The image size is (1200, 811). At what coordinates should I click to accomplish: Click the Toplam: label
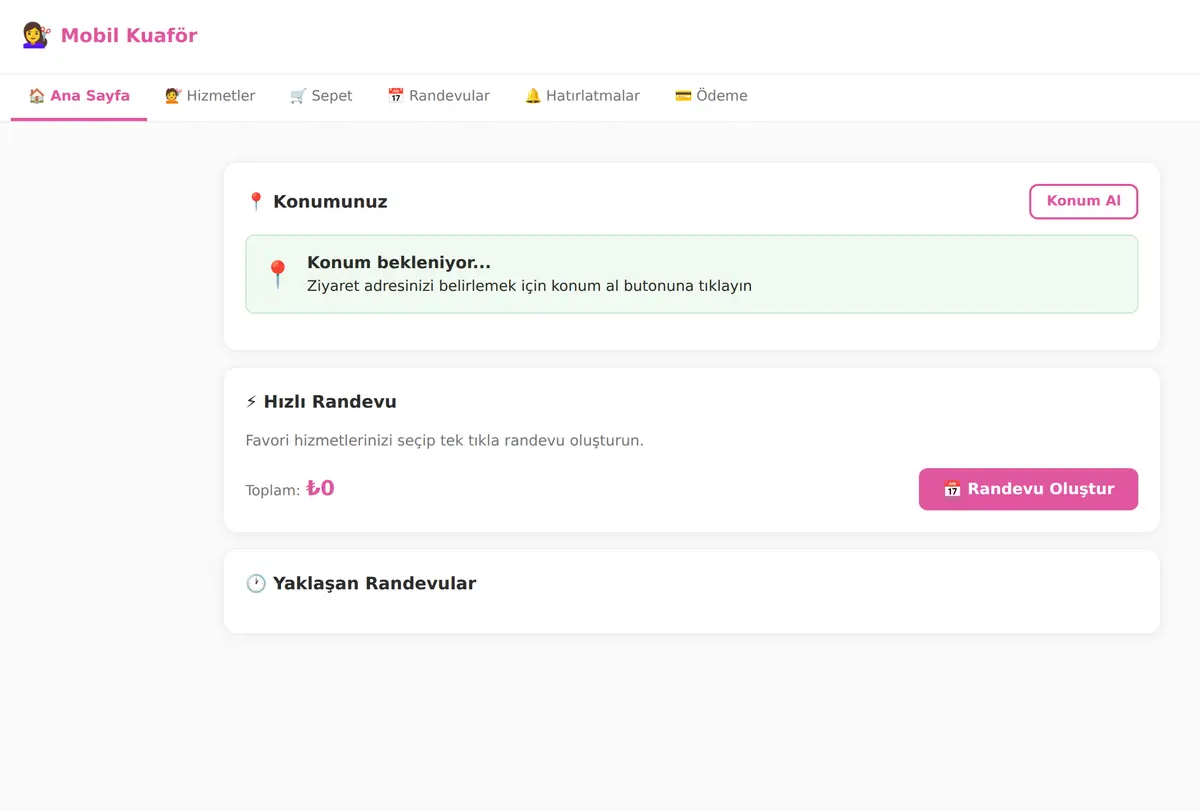click(273, 491)
